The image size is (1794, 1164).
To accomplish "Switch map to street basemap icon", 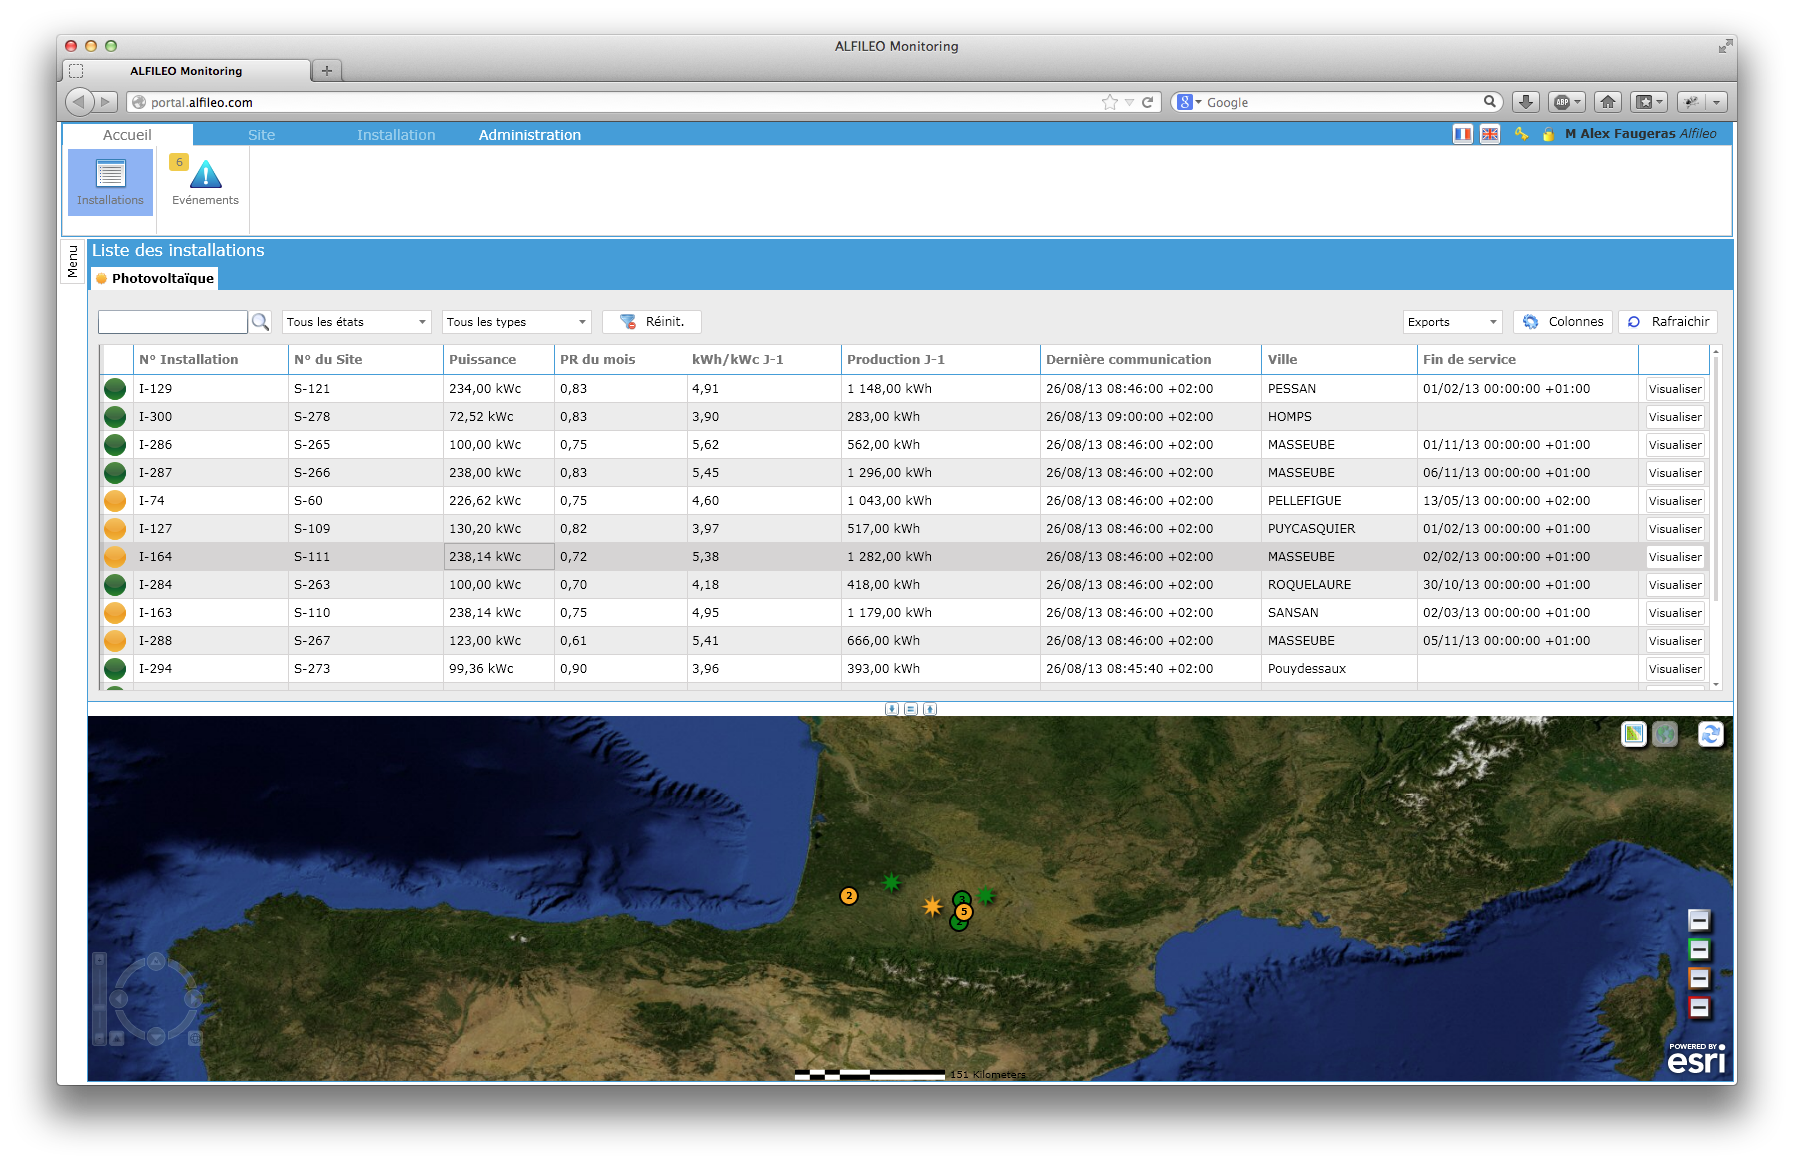I will (1634, 734).
